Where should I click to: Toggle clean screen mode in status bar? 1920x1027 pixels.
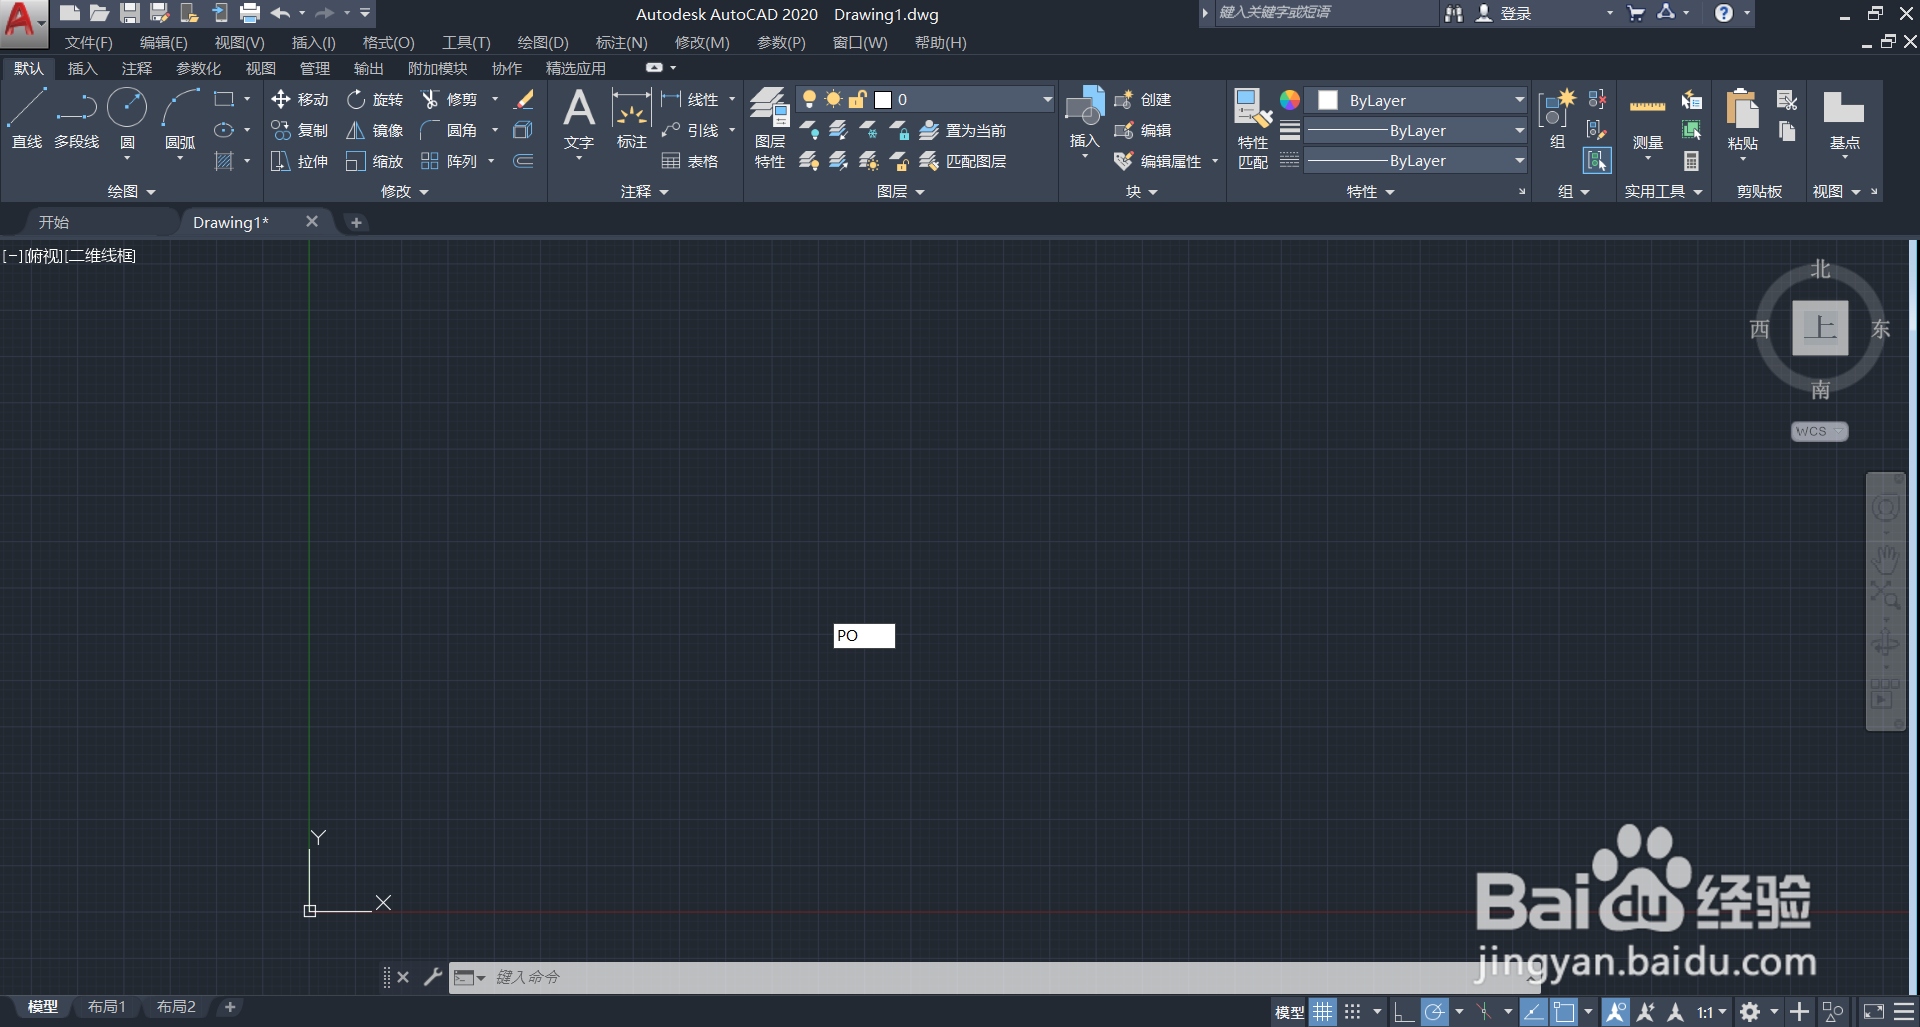1873,1012
